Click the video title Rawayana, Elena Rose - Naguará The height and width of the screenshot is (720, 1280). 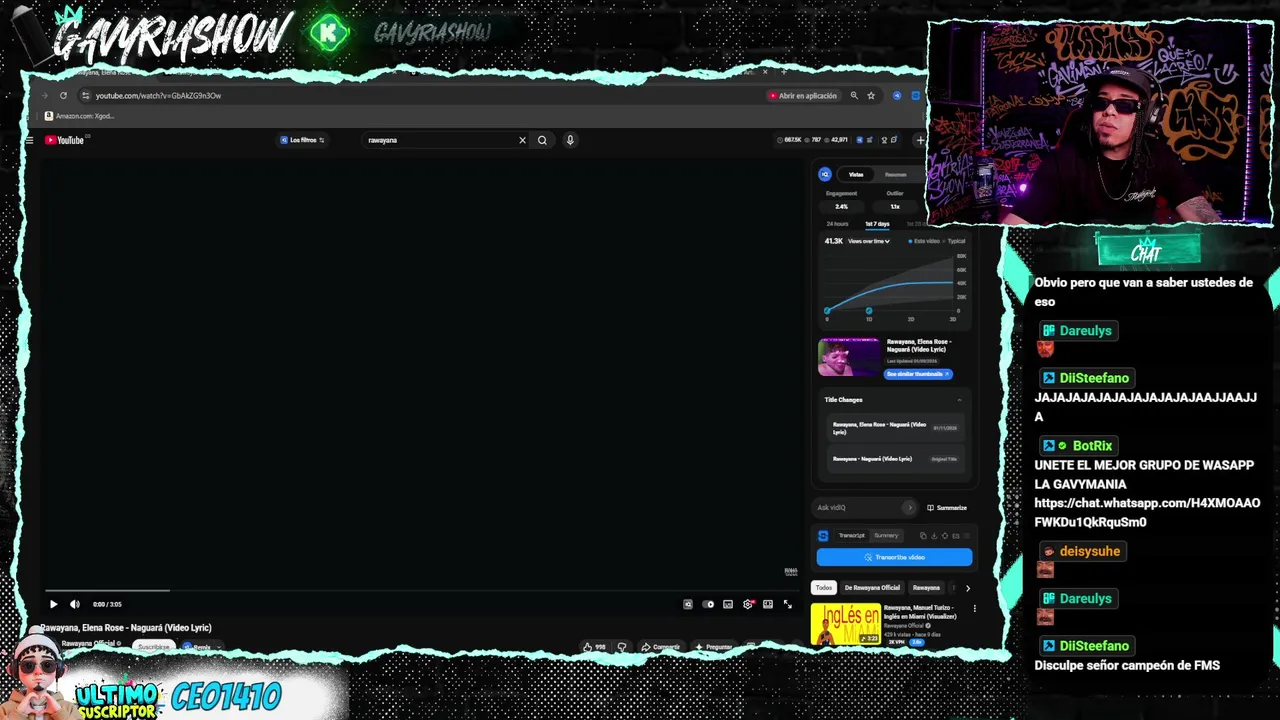pyautogui.click(x=126, y=628)
